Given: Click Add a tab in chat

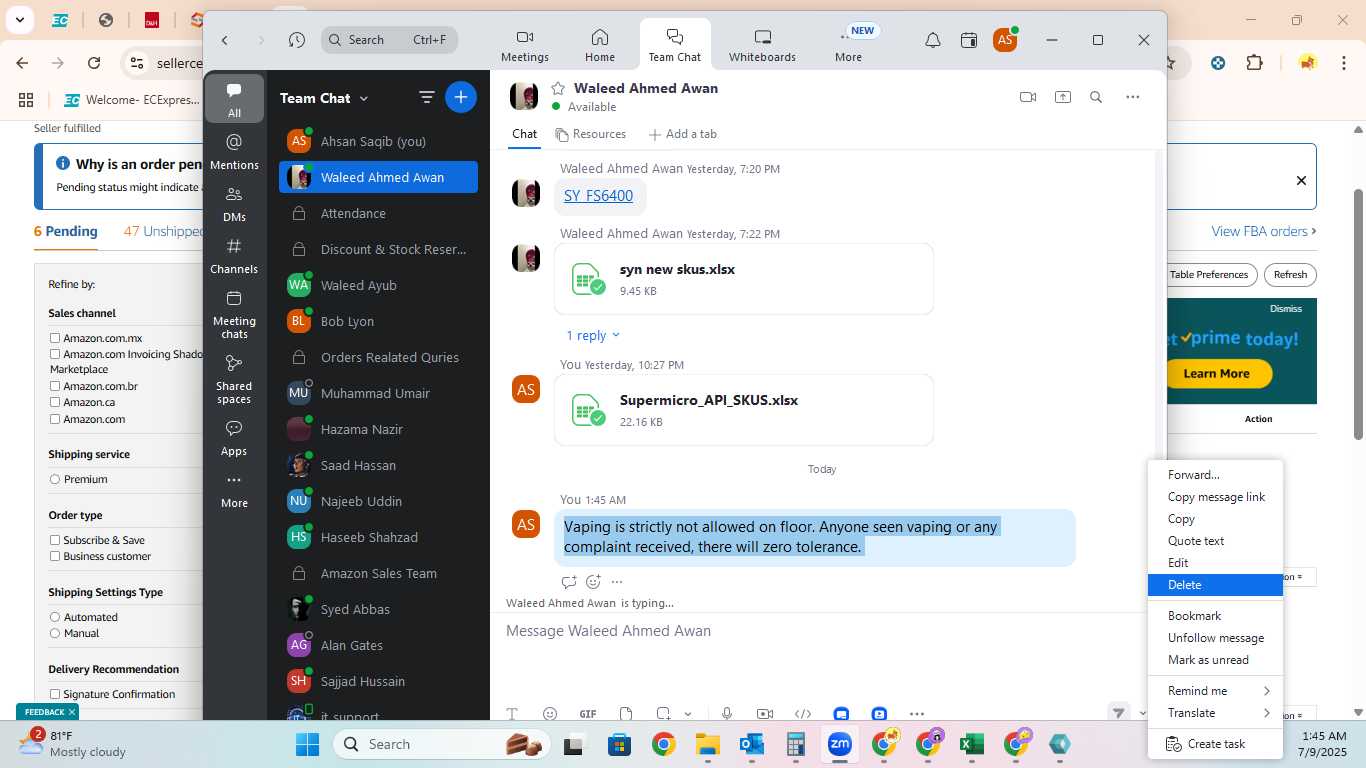Looking at the screenshot, I should point(682,134).
